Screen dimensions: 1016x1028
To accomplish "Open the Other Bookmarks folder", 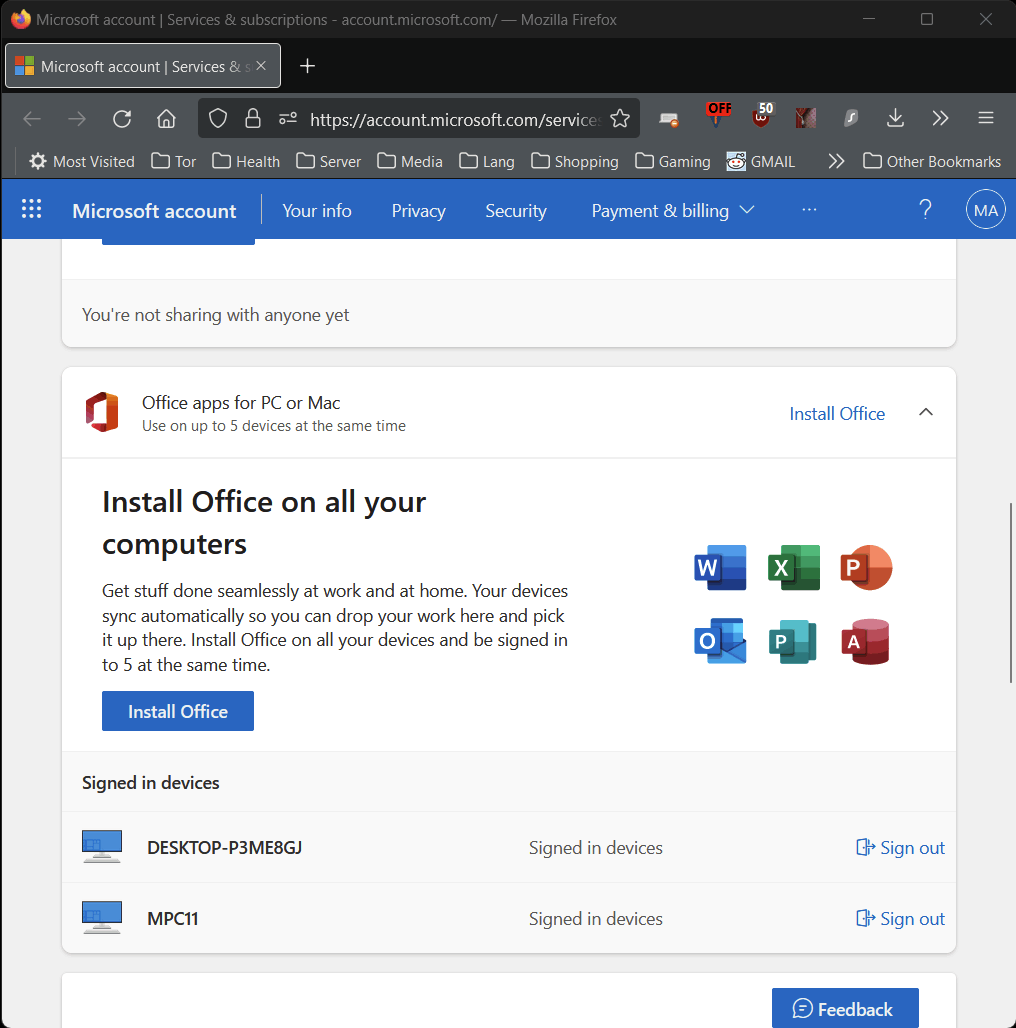I will [x=931, y=161].
